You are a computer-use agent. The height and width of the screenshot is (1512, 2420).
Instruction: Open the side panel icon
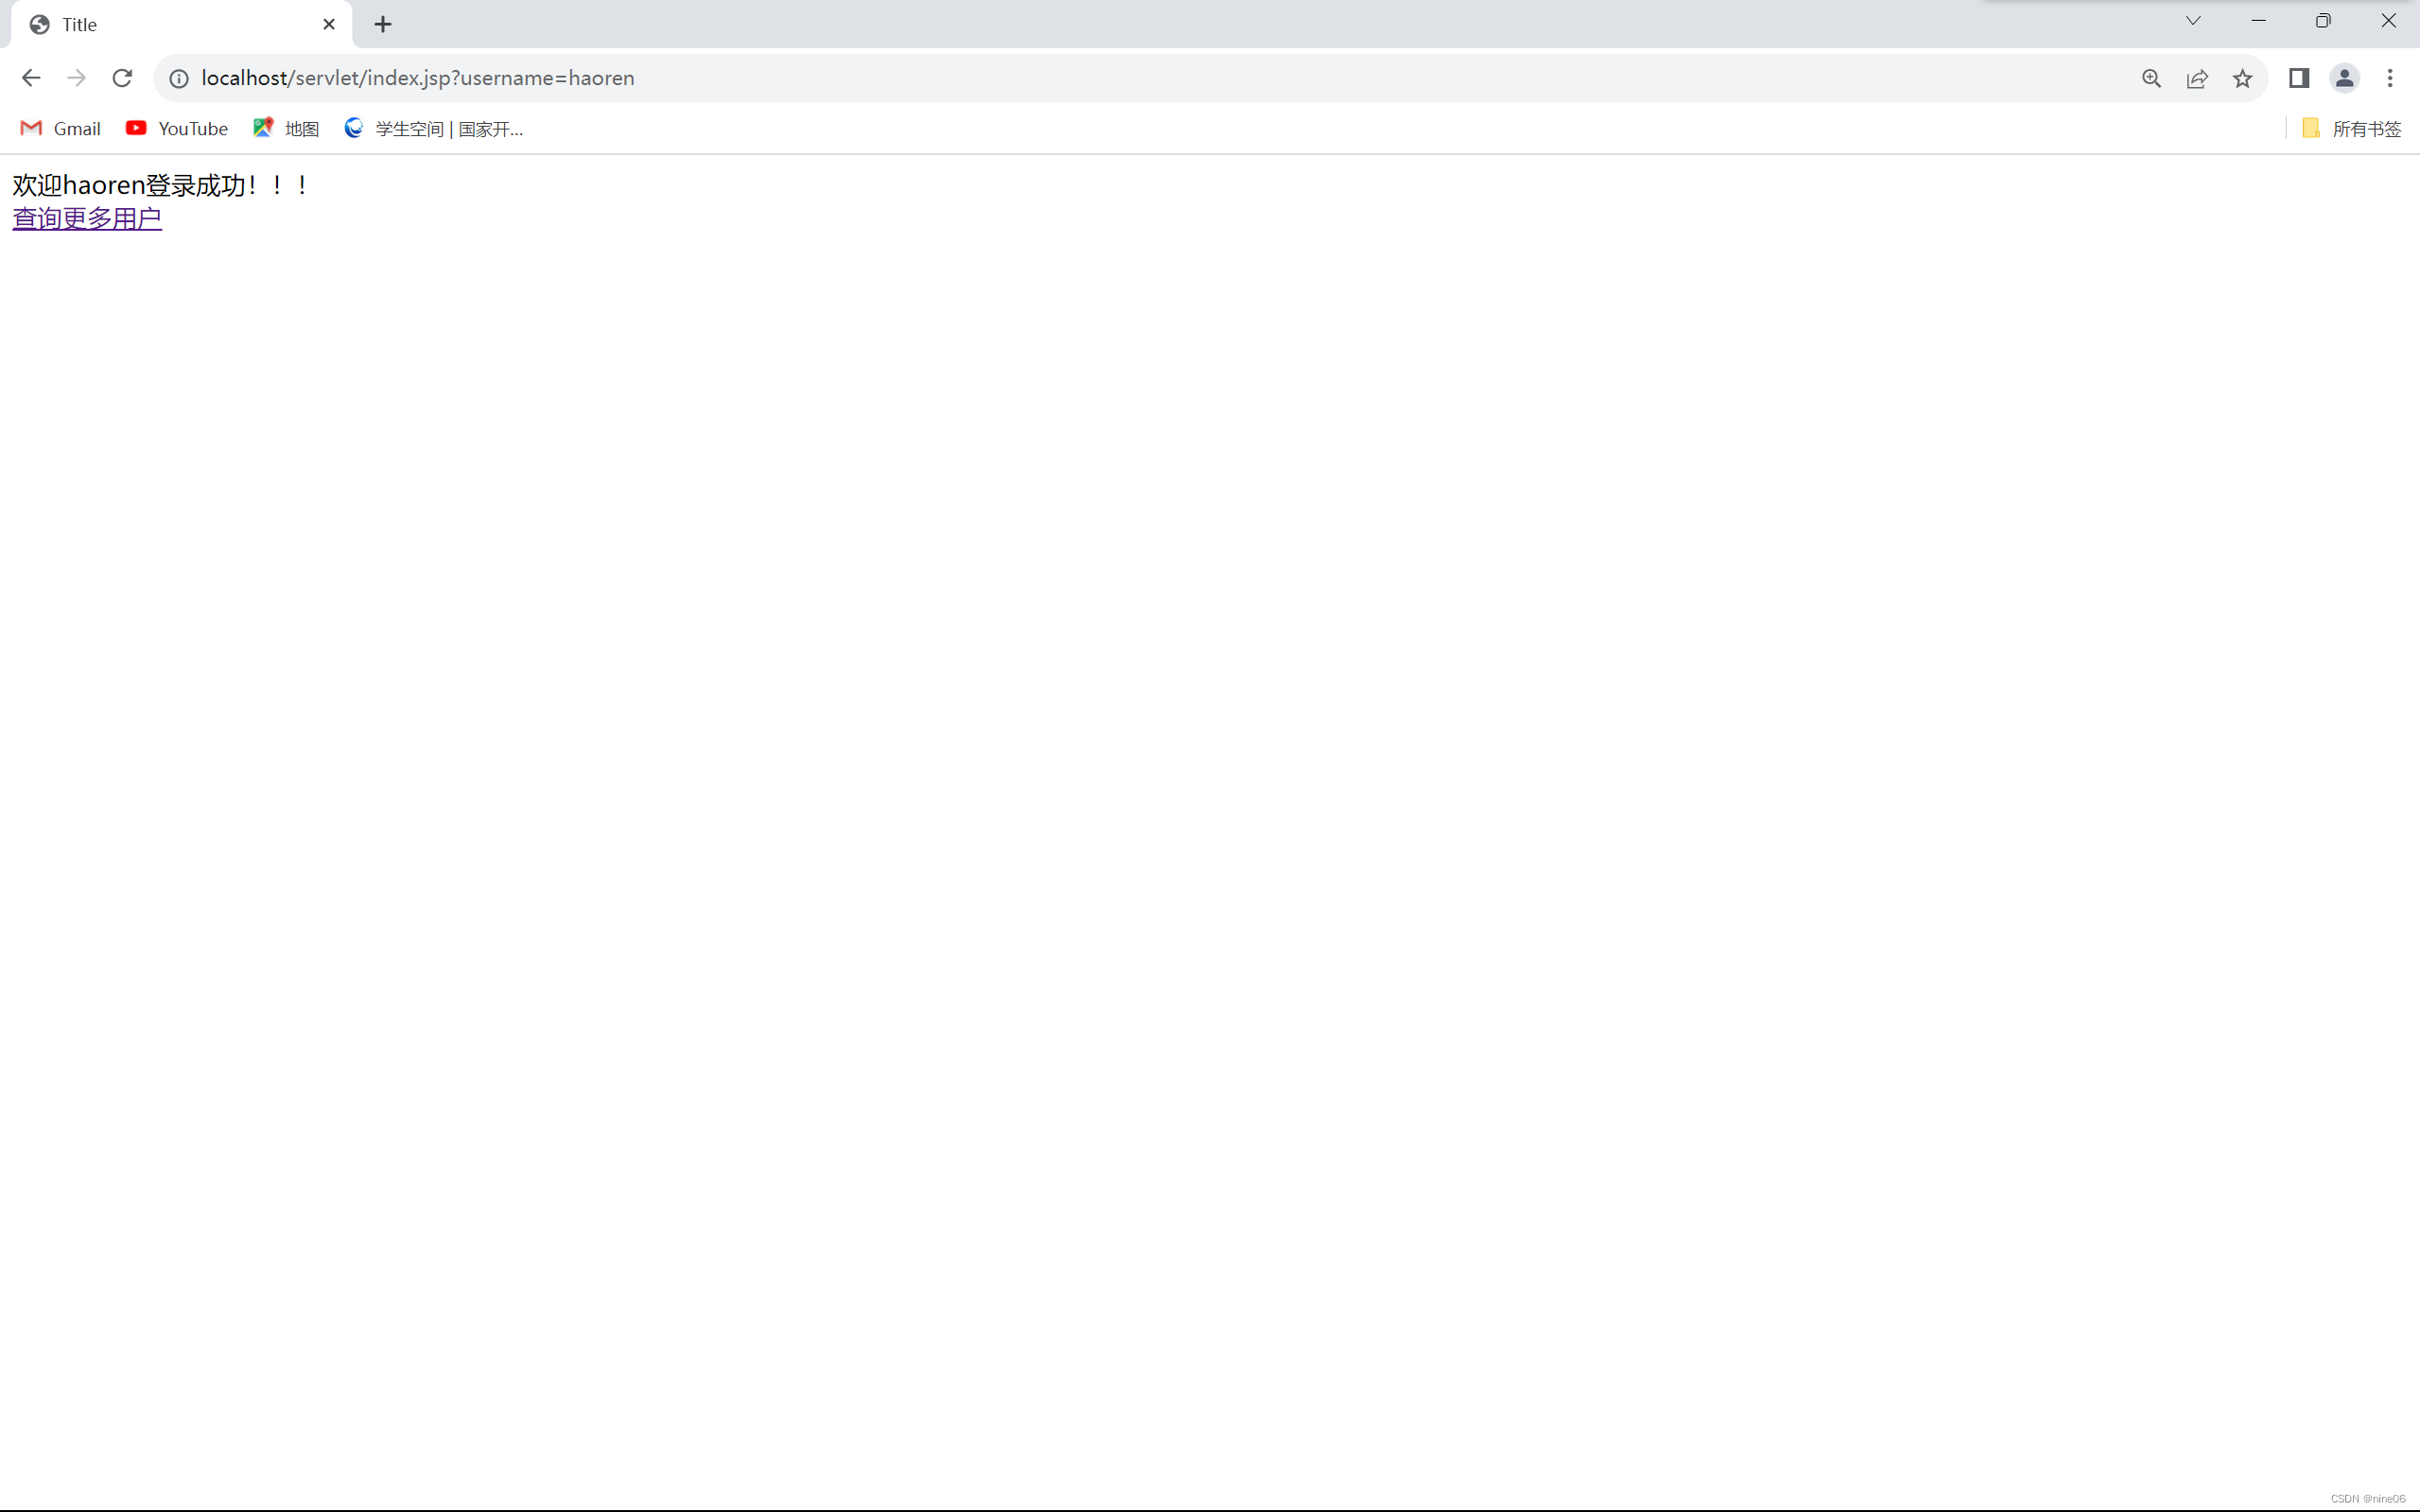2298,78
